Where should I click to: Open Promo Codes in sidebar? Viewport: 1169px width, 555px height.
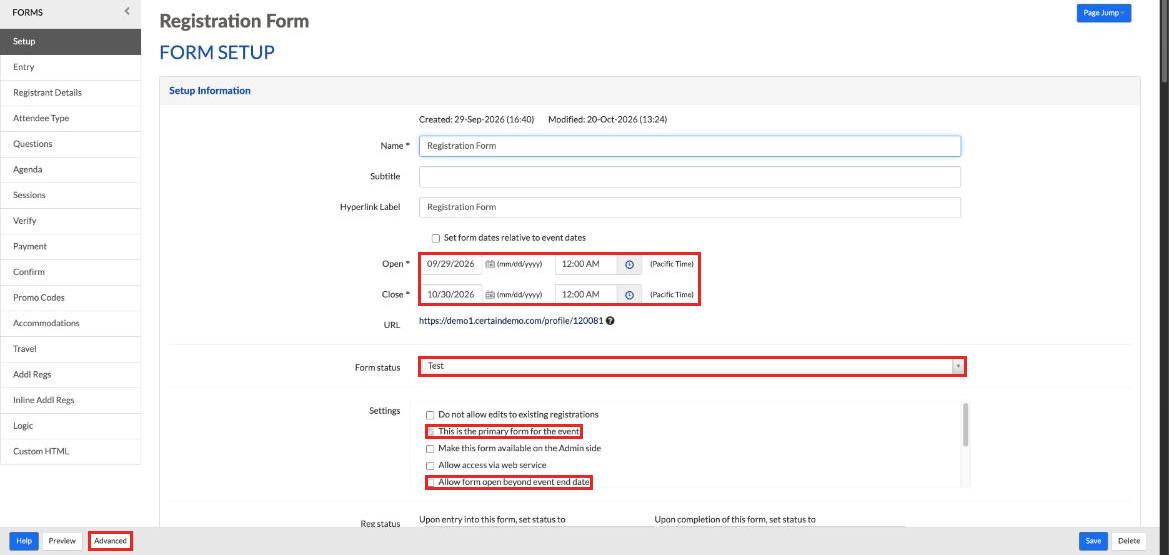point(70,298)
